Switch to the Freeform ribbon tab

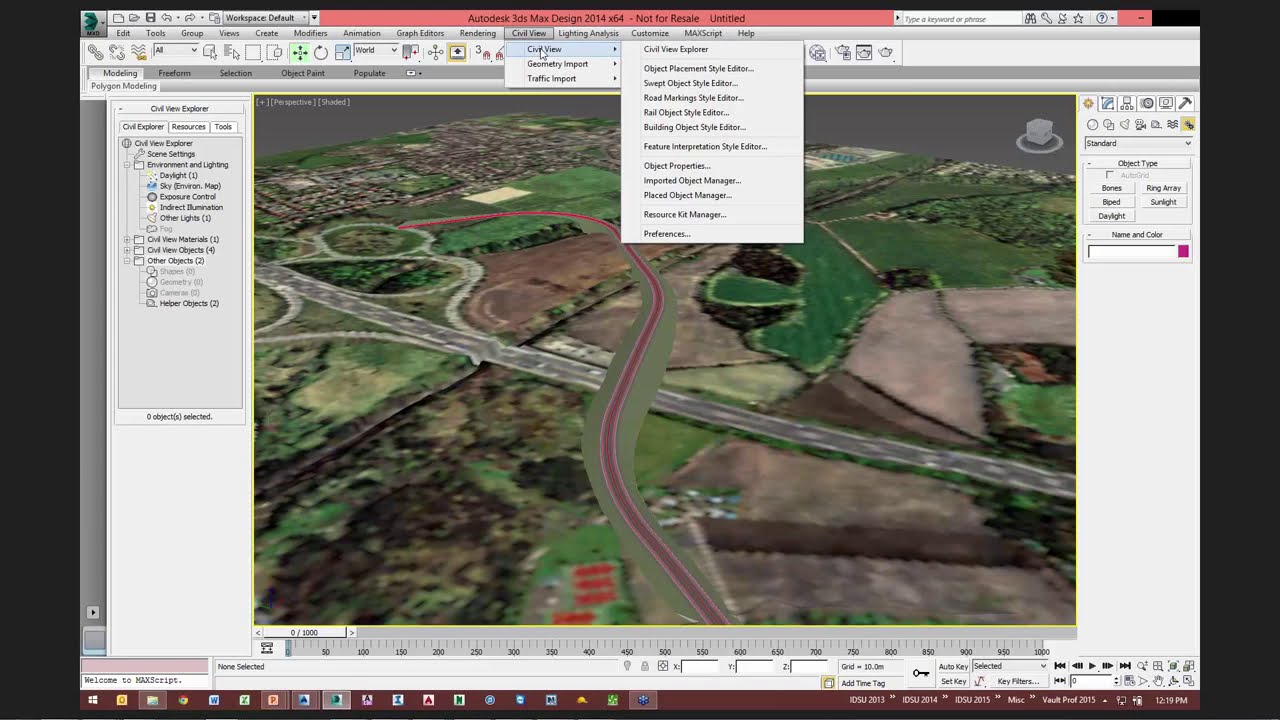(x=174, y=73)
